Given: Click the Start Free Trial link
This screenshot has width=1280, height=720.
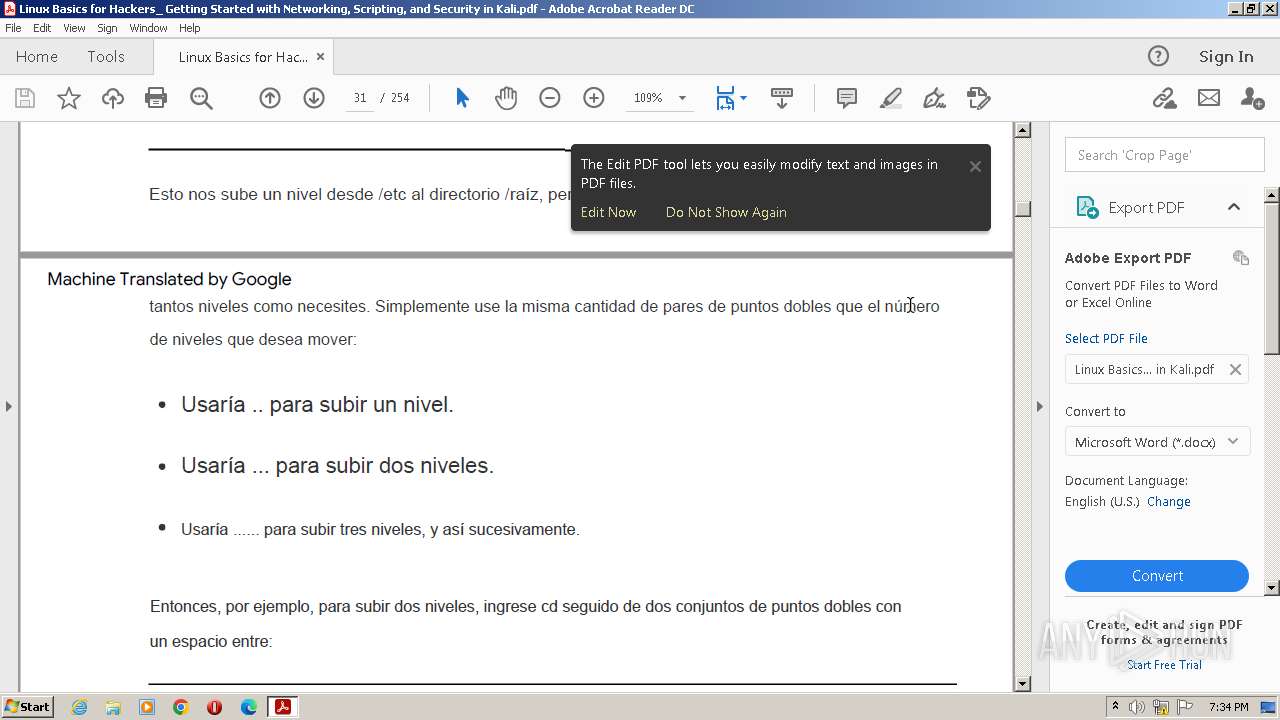Looking at the screenshot, I should coord(1164,665).
